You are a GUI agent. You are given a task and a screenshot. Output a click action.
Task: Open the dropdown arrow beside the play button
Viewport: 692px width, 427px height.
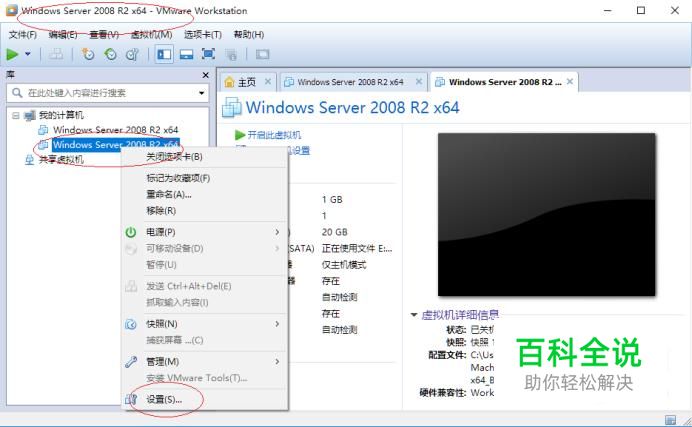point(28,54)
